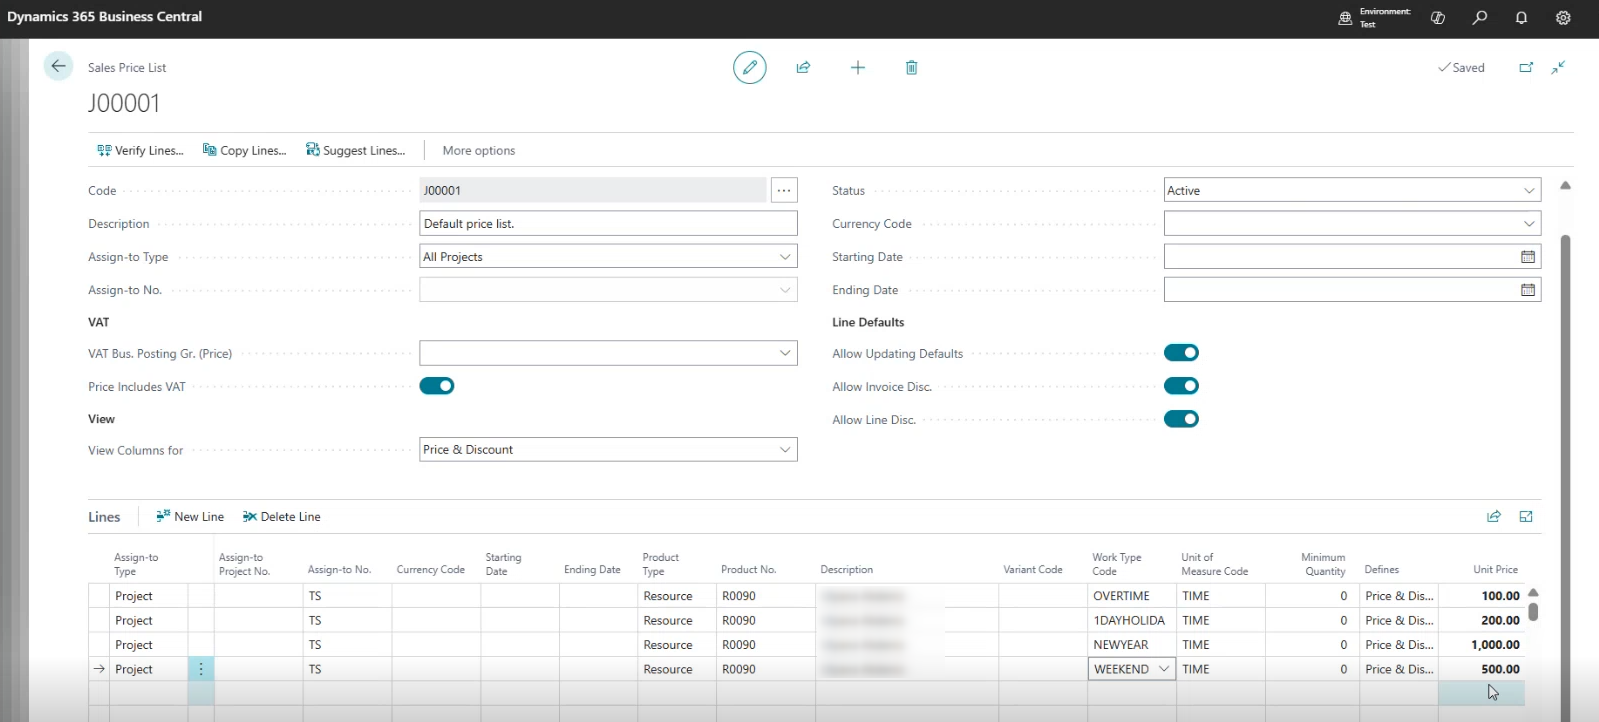
Task: Open the settings gear
Action: click(x=1563, y=17)
